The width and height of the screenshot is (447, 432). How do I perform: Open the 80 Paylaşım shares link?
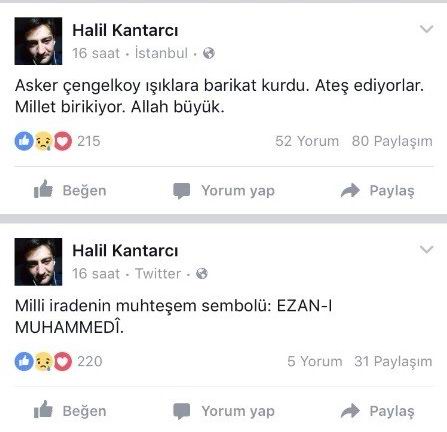392,141
